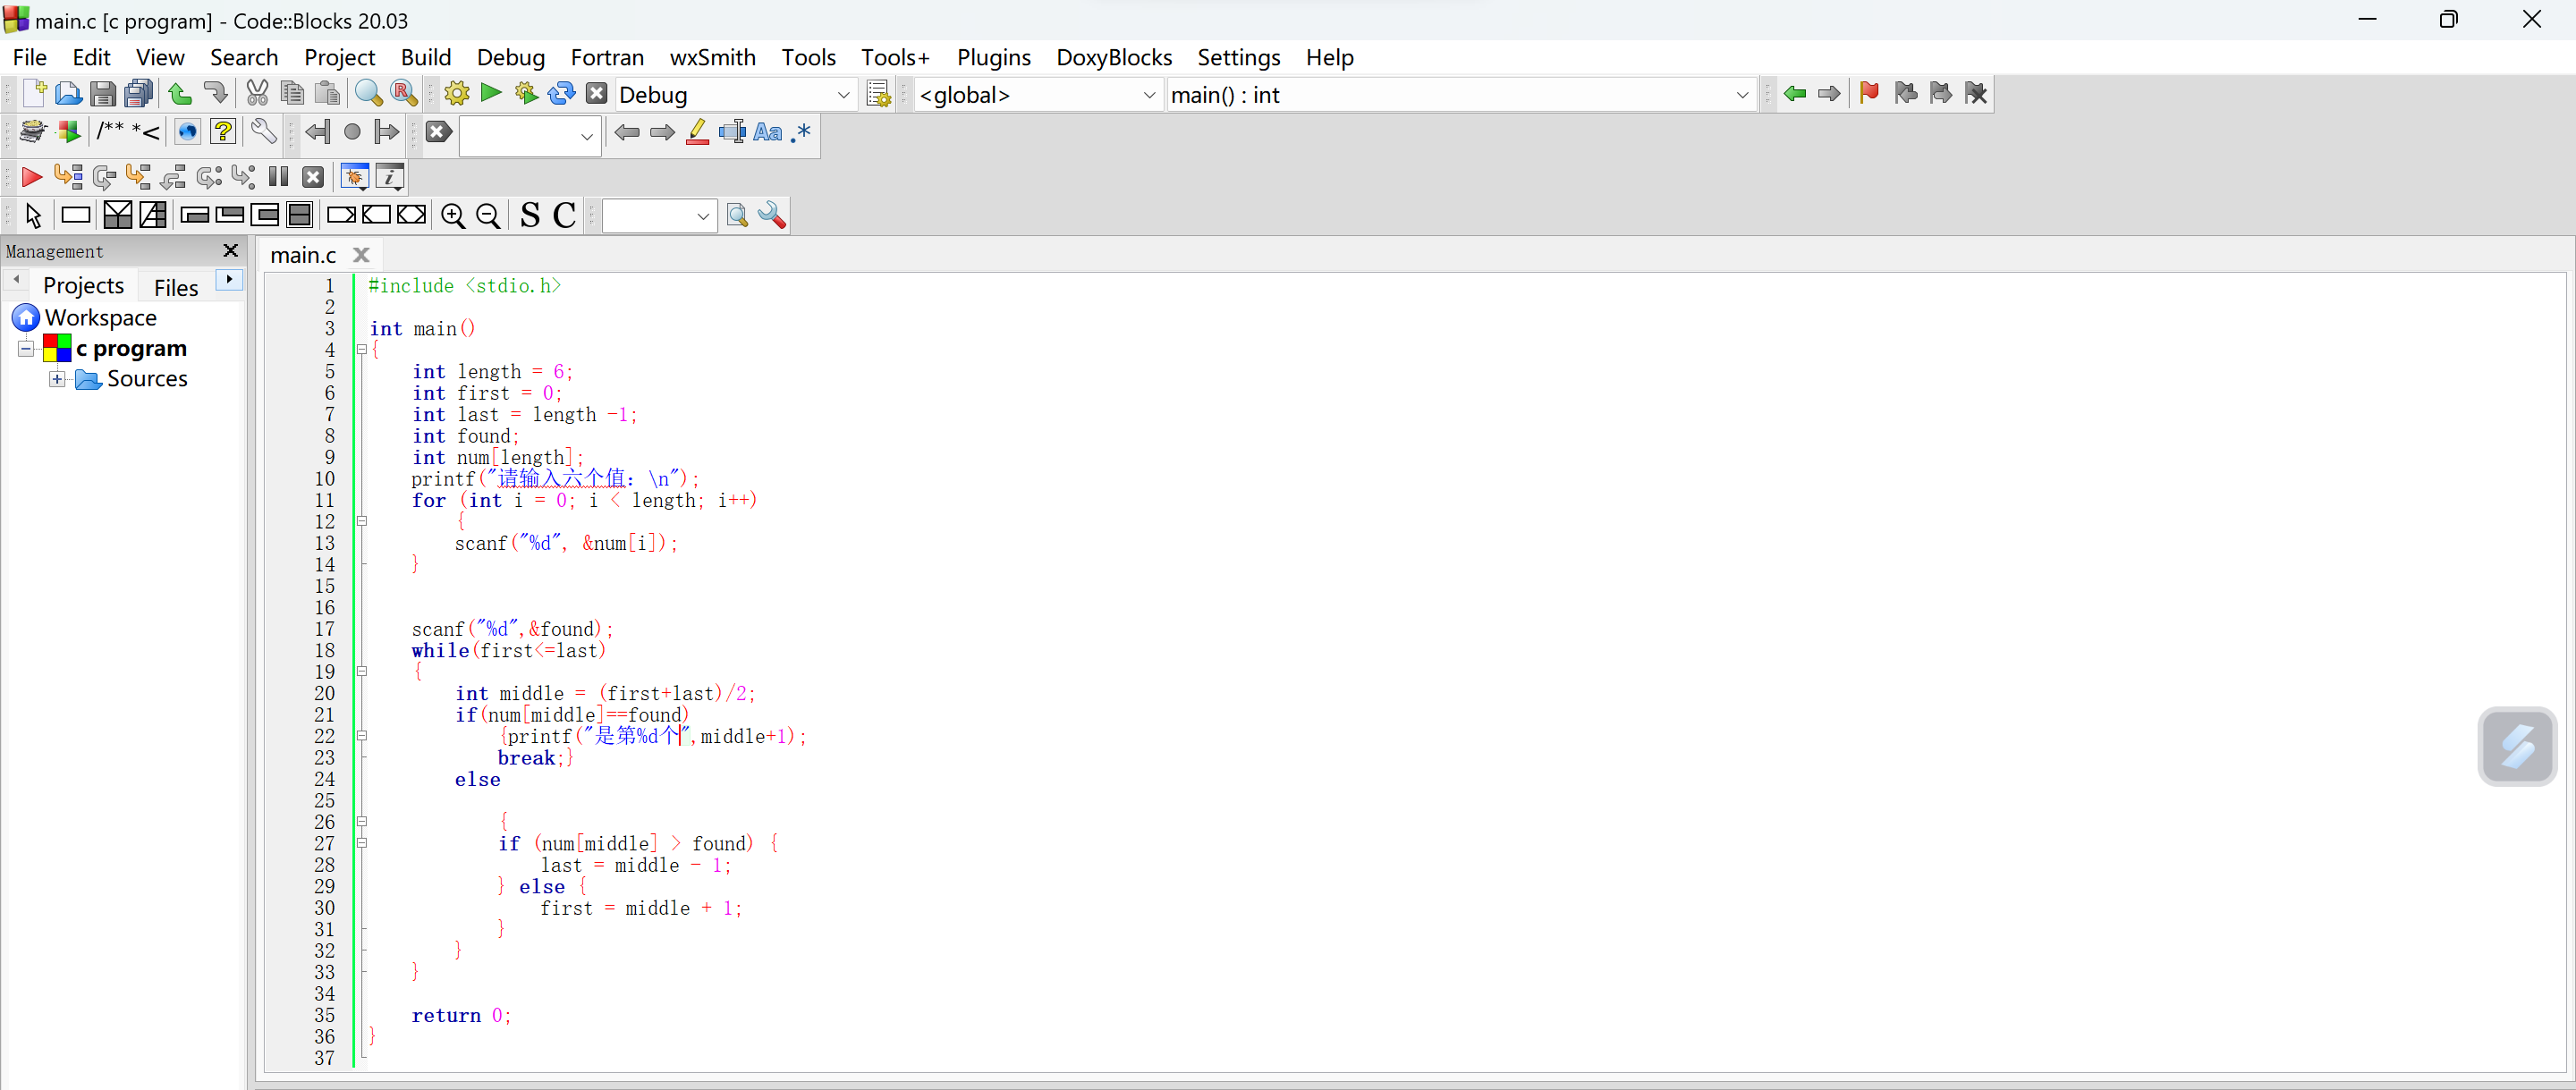Viewport: 2576px width, 1090px height.
Task: Select the Nassi Shneiderman pointer tool
Action: pos(33,215)
